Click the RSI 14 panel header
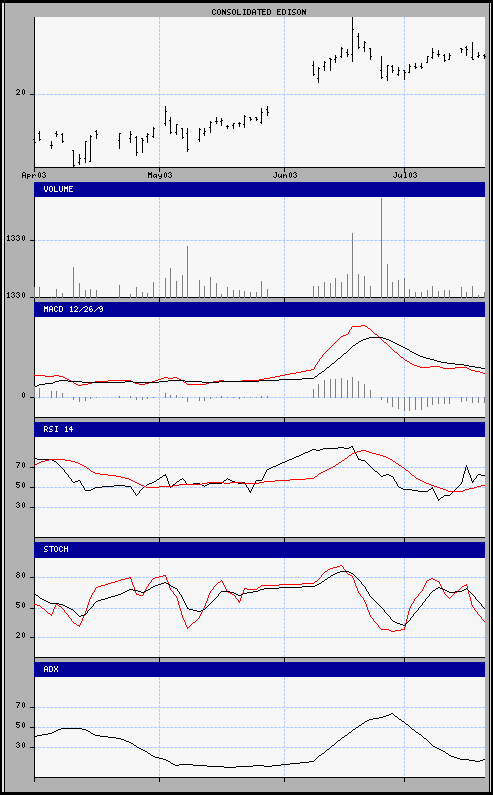493x795 pixels. (x=260, y=429)
